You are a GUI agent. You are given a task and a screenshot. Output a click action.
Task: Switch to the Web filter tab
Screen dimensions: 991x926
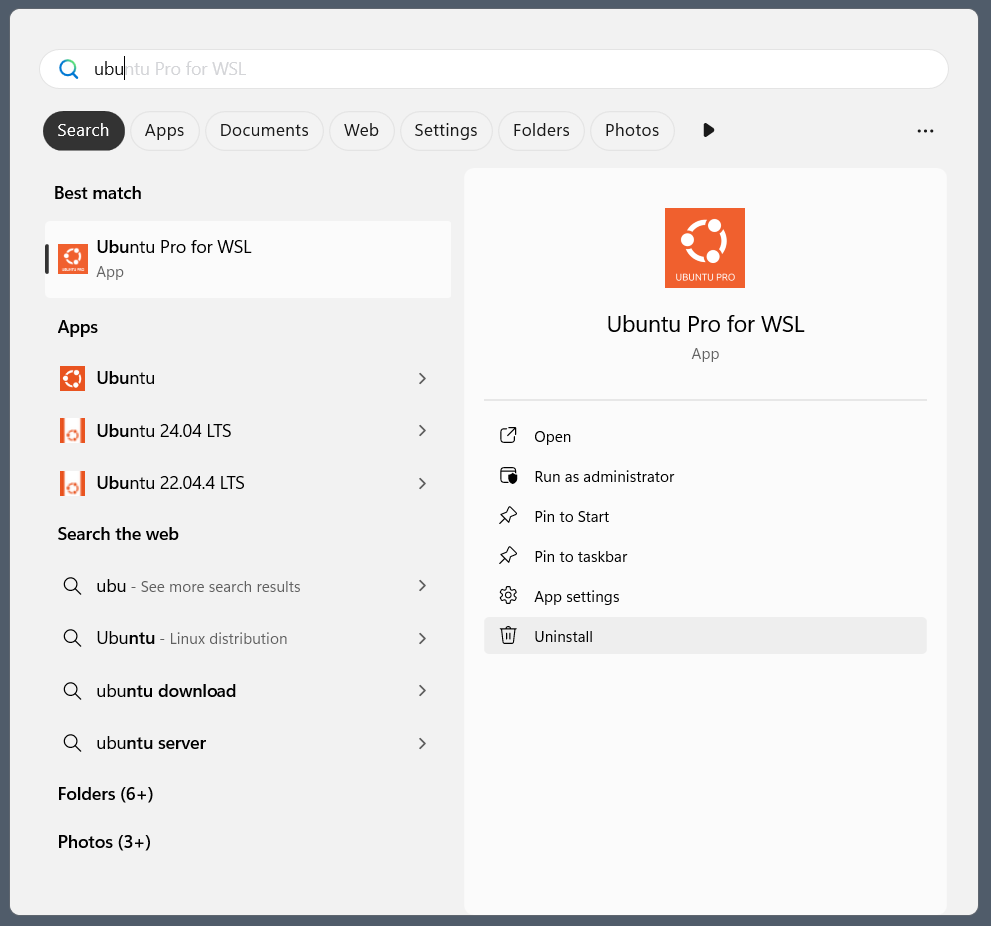pos(362,131)
